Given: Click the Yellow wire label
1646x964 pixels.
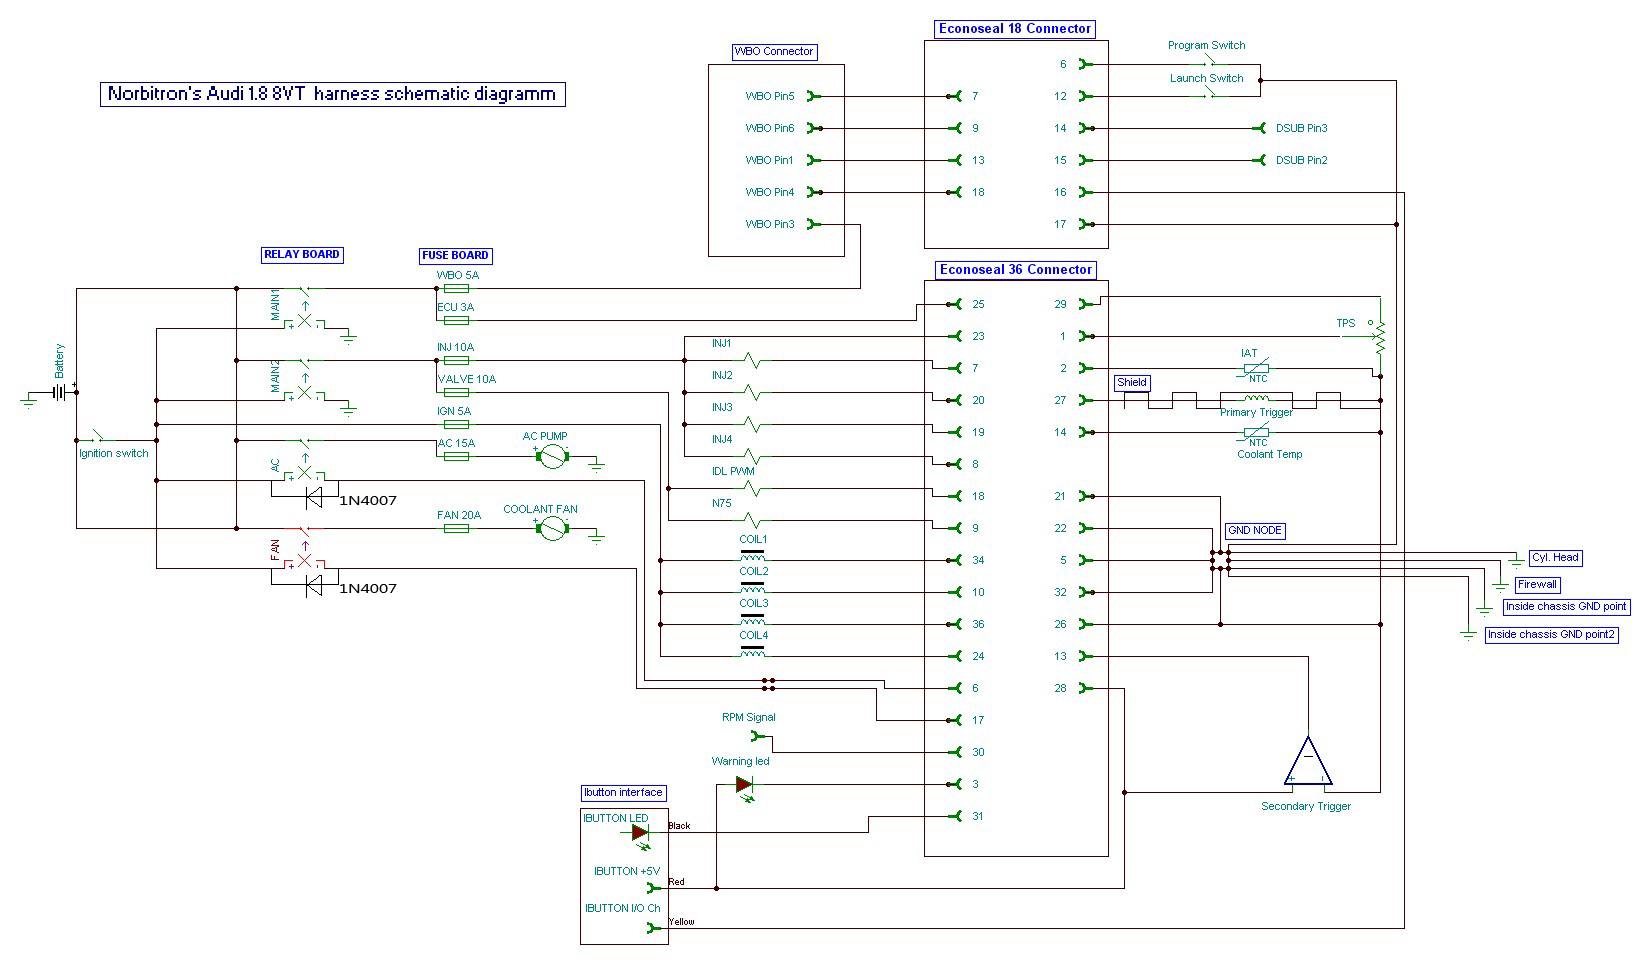Looking at the screenshot, I should tap(681, 922).
